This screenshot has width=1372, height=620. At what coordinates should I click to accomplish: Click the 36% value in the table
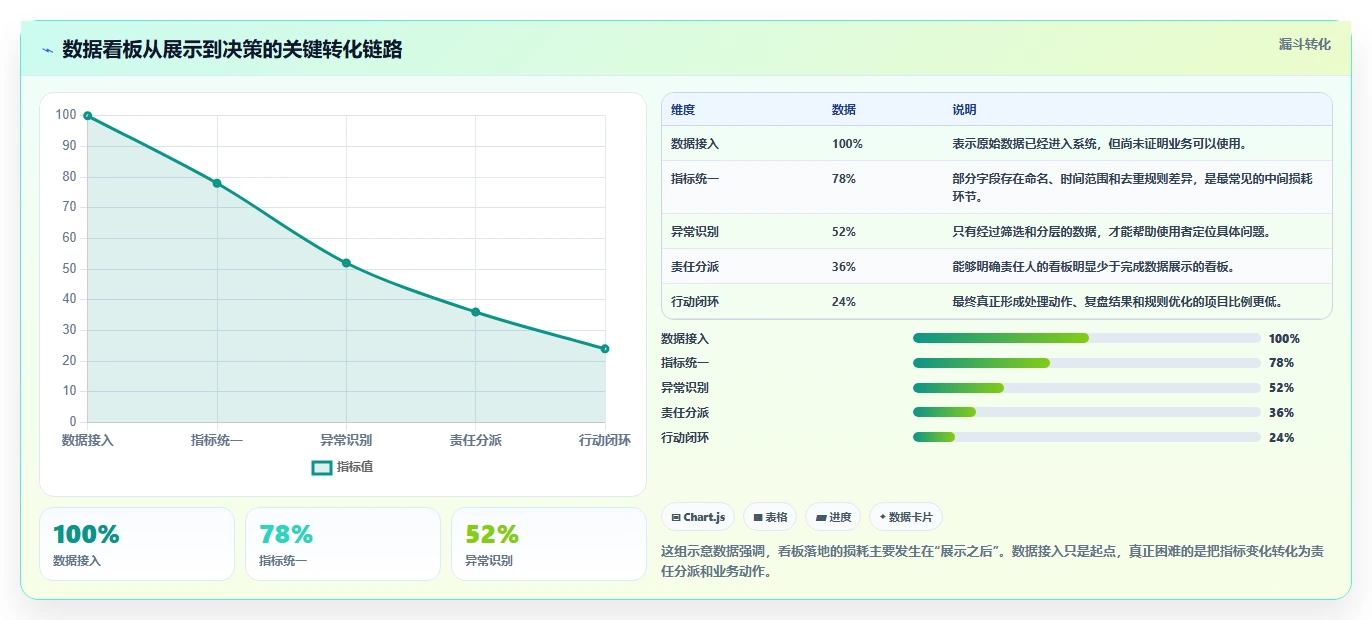coord(844,267)
